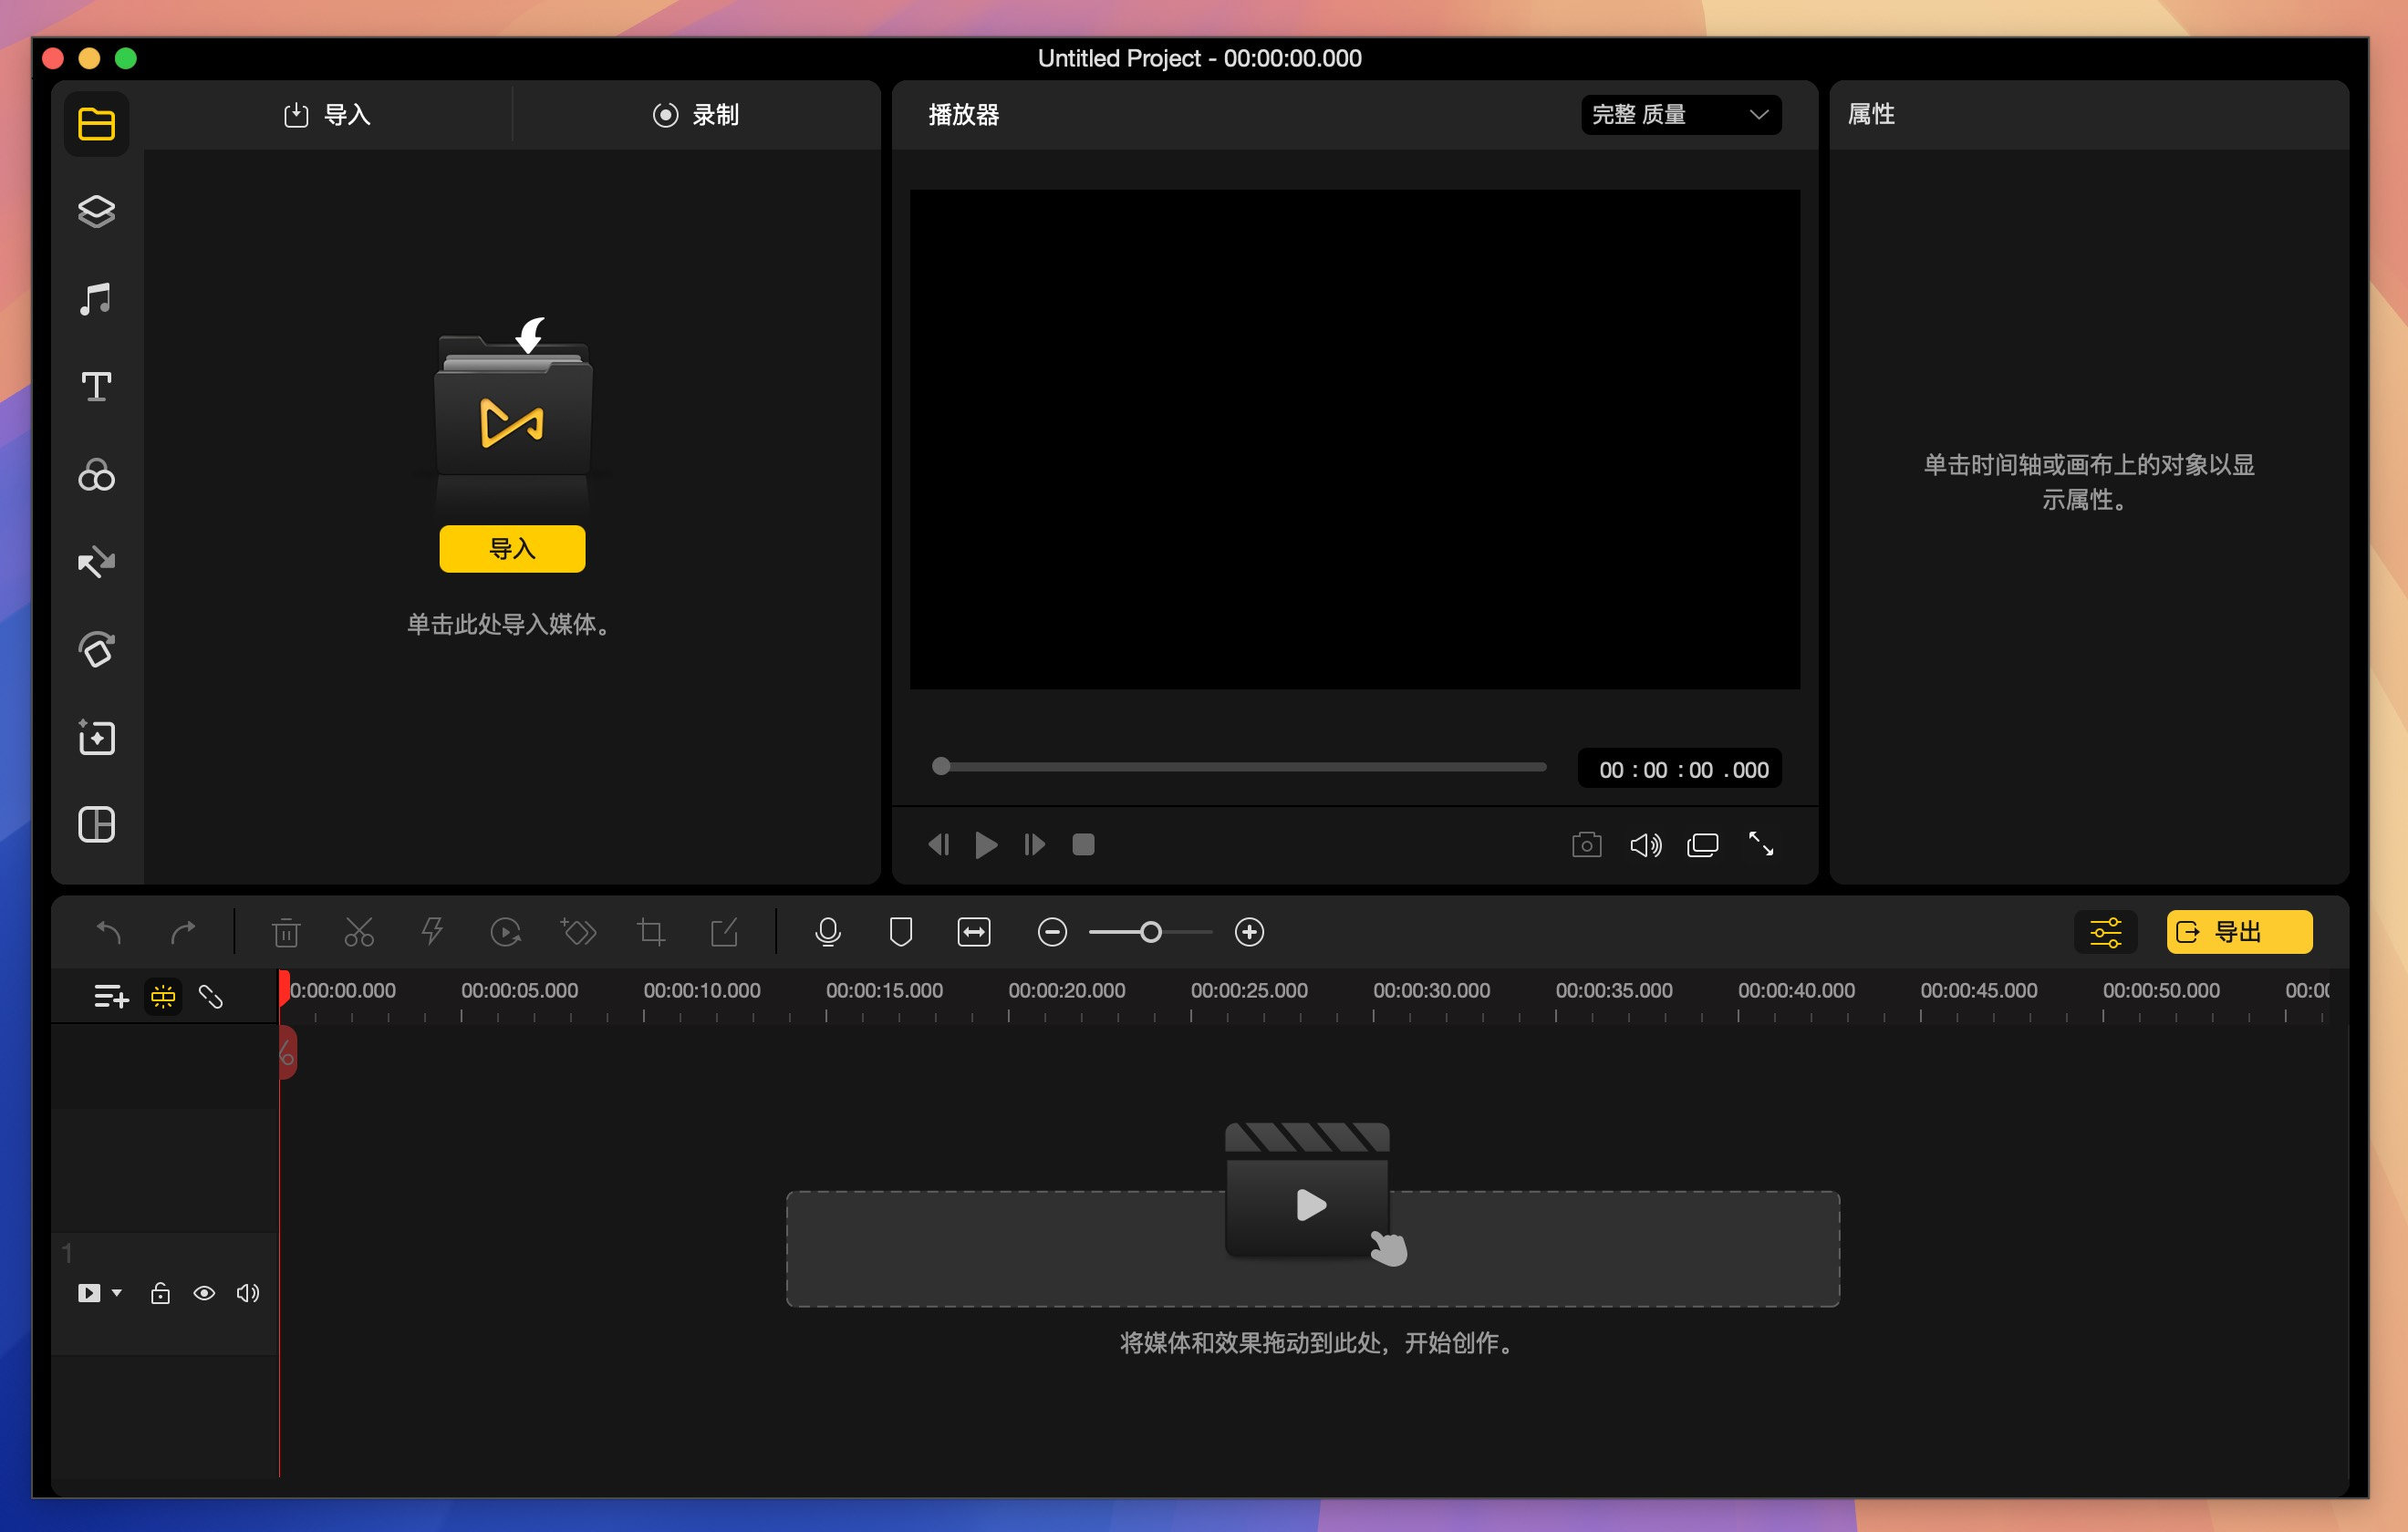Click the yellow 导入 import button
Image resolution: width=2408 pixels, height=1532 pixels.
pyautogui.click(x=512, y=548)
